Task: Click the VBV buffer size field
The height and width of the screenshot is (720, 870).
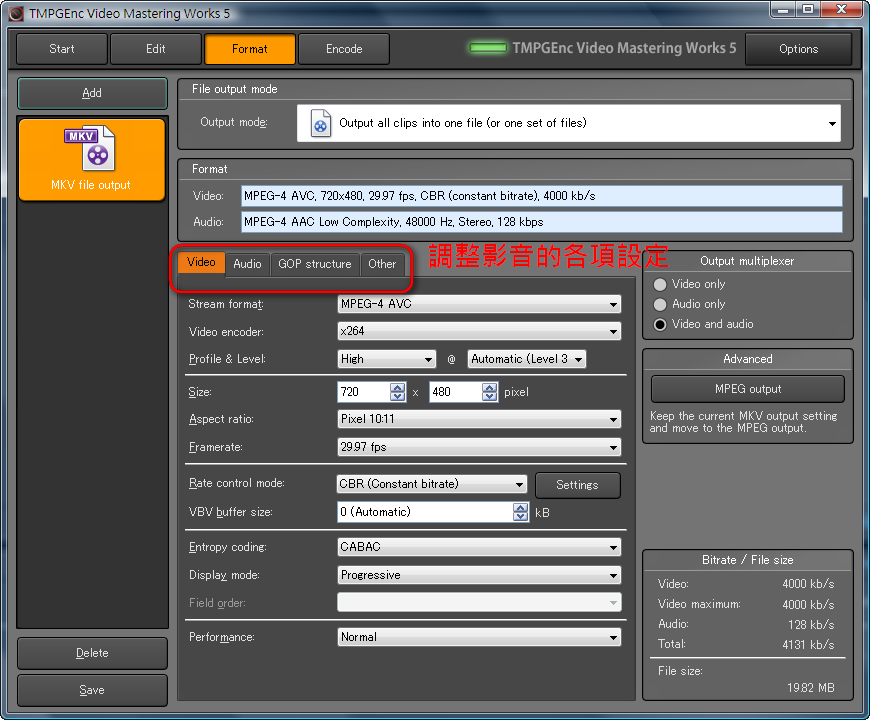Action: tap(425, 512)
